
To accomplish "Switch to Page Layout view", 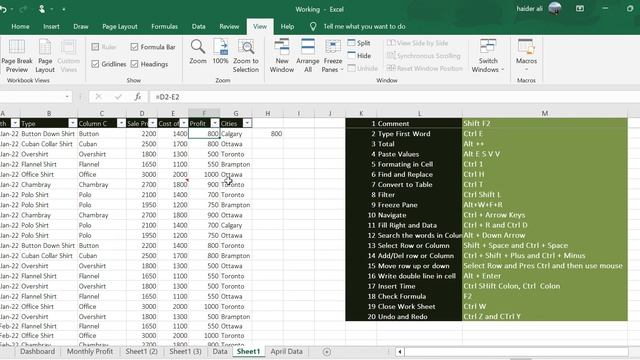I will pyautogui.click(x=45, y=56).
